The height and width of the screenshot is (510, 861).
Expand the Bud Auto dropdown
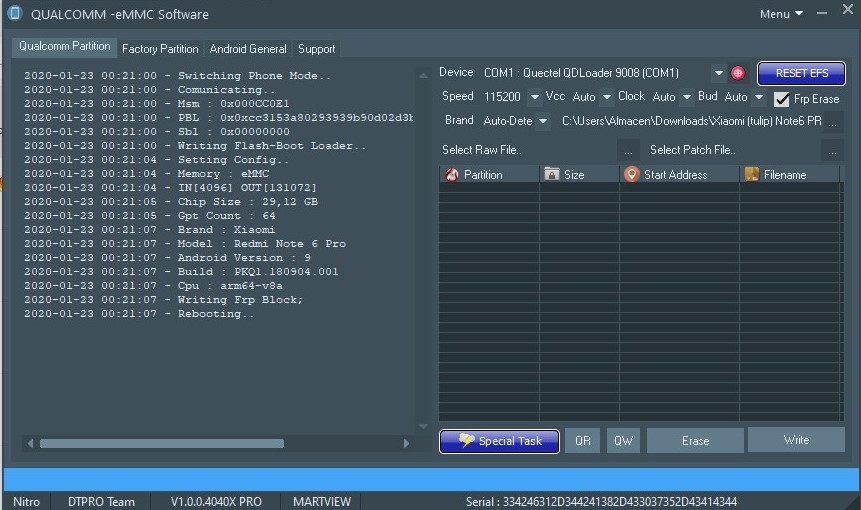[x=759, y=97]
